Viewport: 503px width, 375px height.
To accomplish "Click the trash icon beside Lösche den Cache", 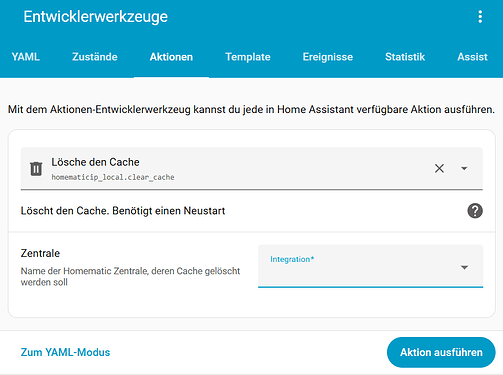I will [36, 168].
